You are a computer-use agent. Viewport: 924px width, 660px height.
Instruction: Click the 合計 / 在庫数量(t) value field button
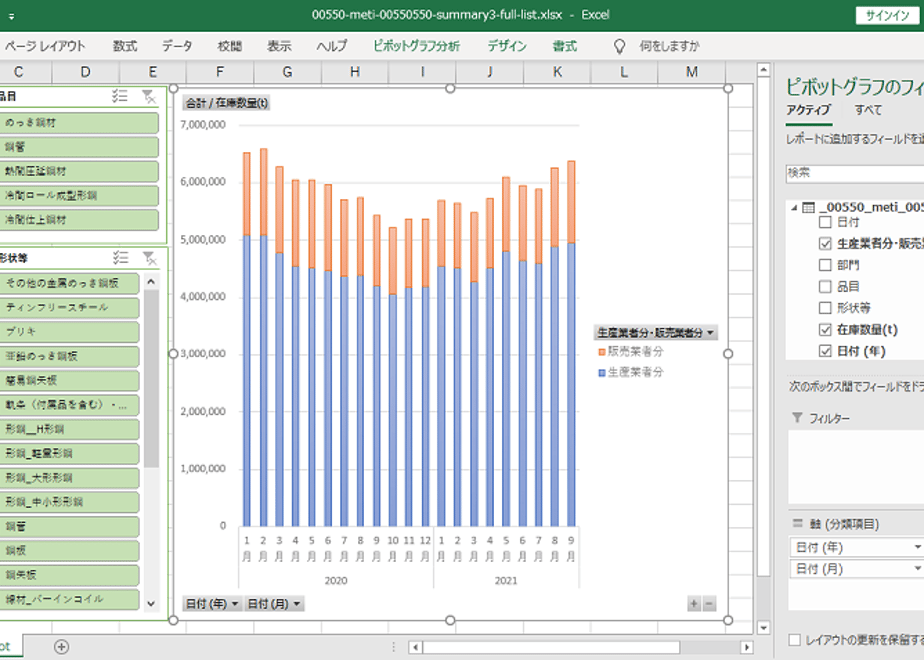tap(226, 103)
